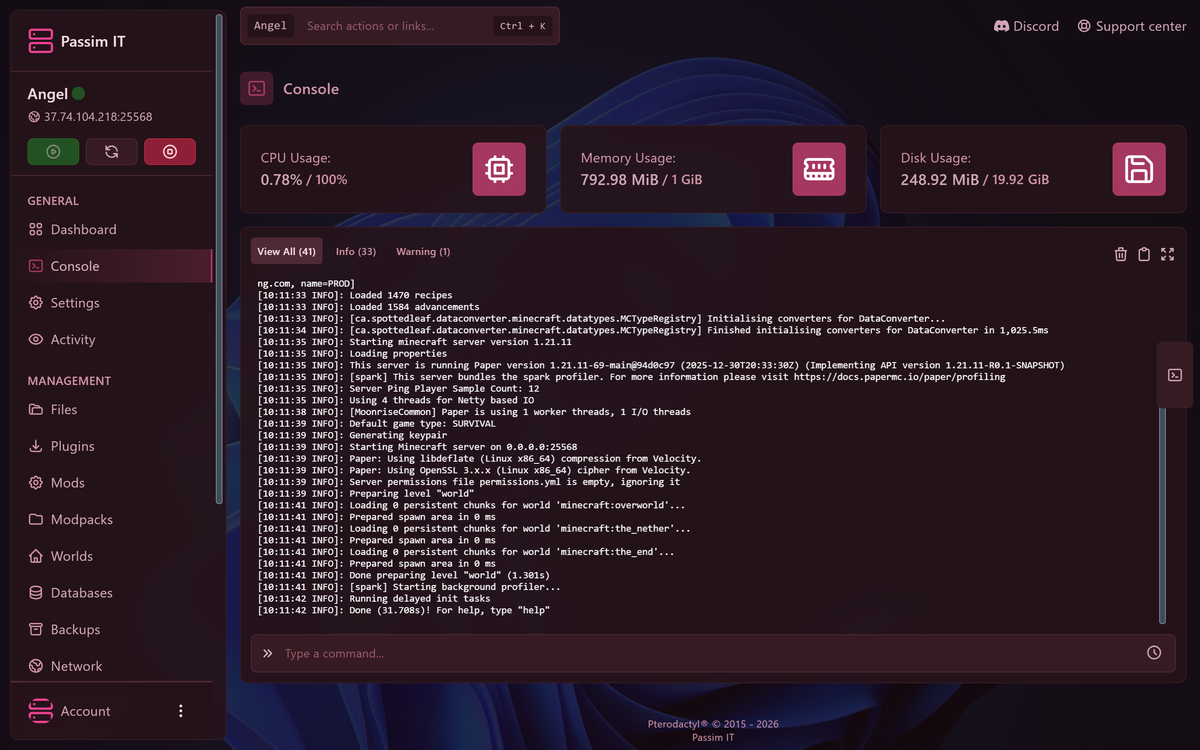Open the Modpacks page
The width and height of the screenshot is (1200, 750).
point(111,520)
